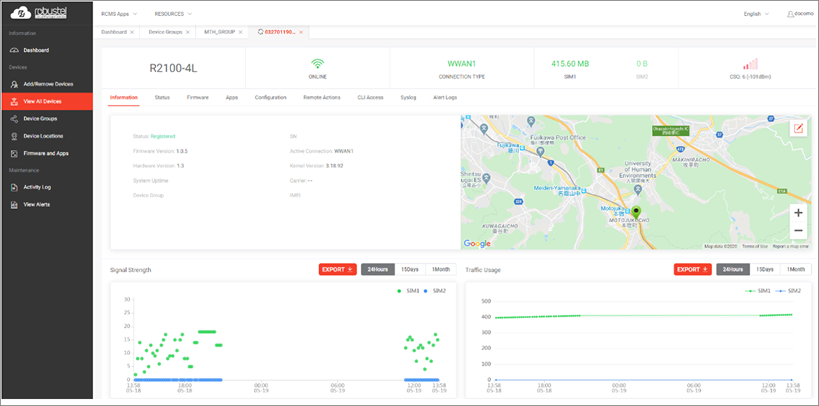Show Signal Strength for 15Days
819x406 pixels.
410,270
